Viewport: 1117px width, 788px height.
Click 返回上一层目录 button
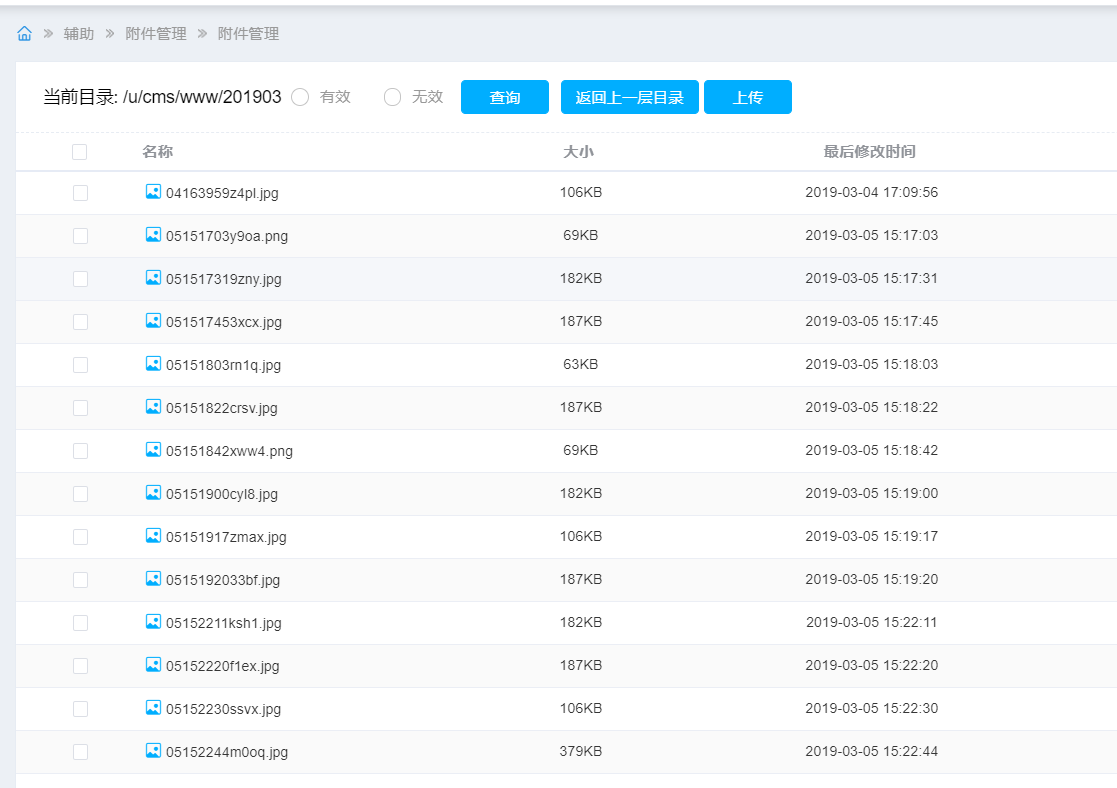[x=629, y=97]
